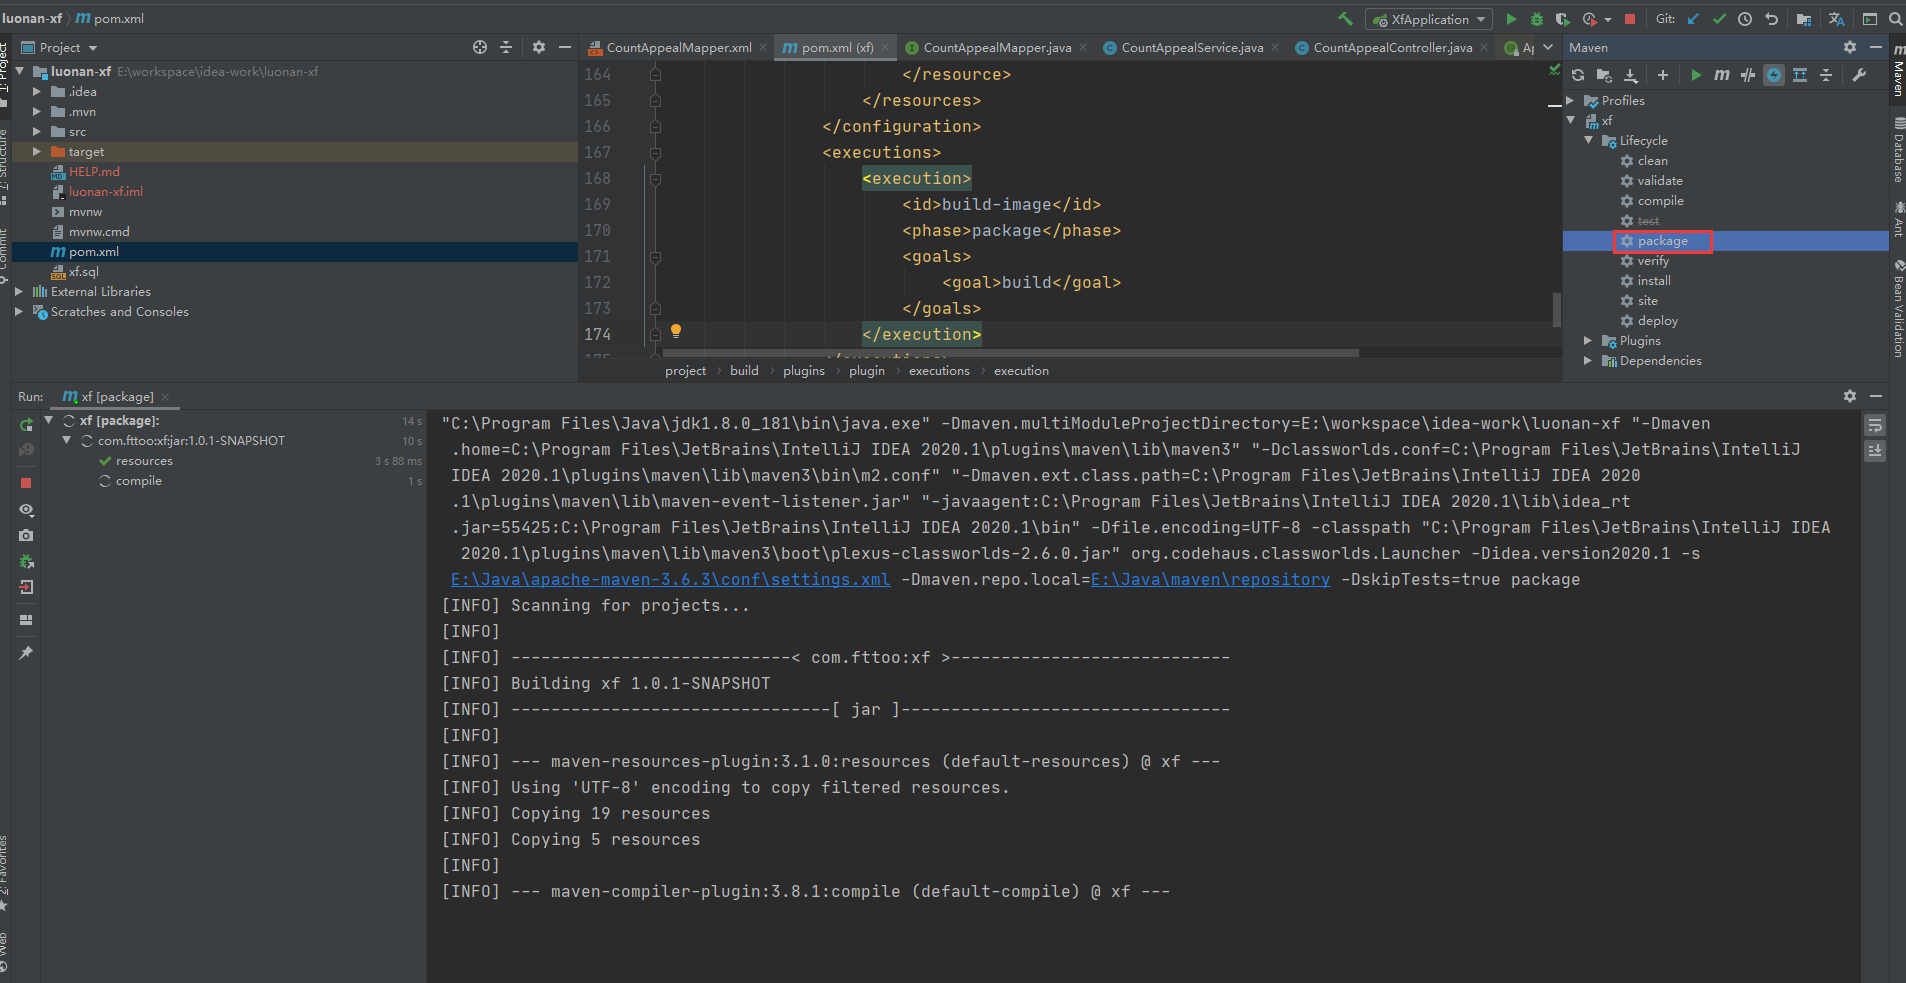Image resolution: width=1906 pixels, height=983 pixels.
Task: Open Maven settings wrench icon
Action: coord(1859,75)
